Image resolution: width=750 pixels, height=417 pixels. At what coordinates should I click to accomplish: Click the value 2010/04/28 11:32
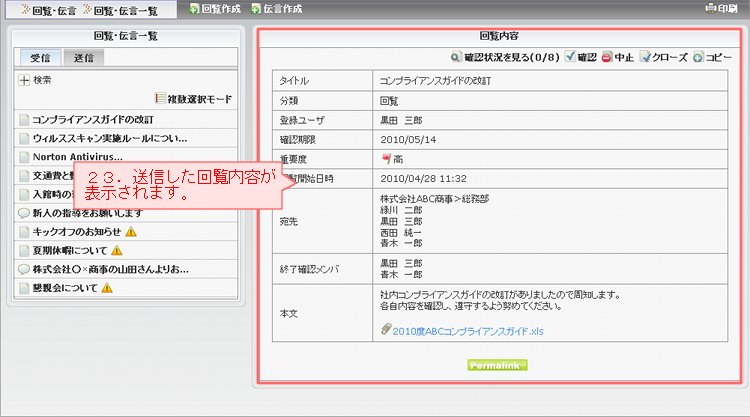click(x=423, y=178)
